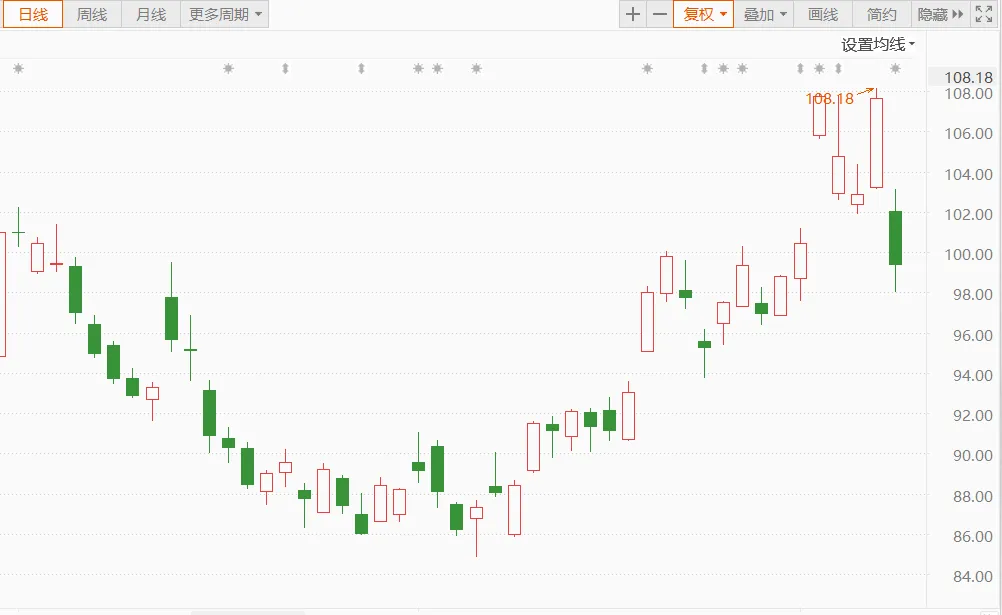Switch to the 周线 weekly tab
Image resolution: width=1002 pixels, height=615 pixels.
click(x=92, y=14)
